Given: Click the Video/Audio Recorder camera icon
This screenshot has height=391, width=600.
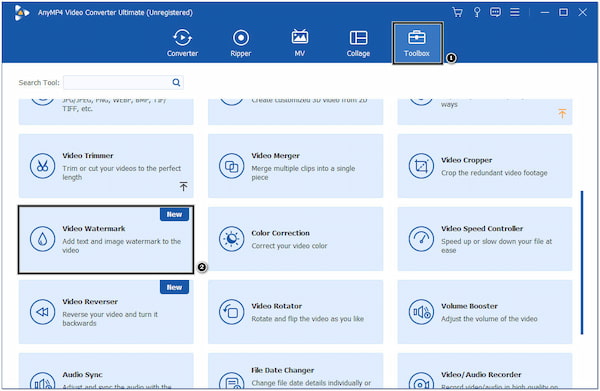Looking at the screenshot, I should [421, 381].
